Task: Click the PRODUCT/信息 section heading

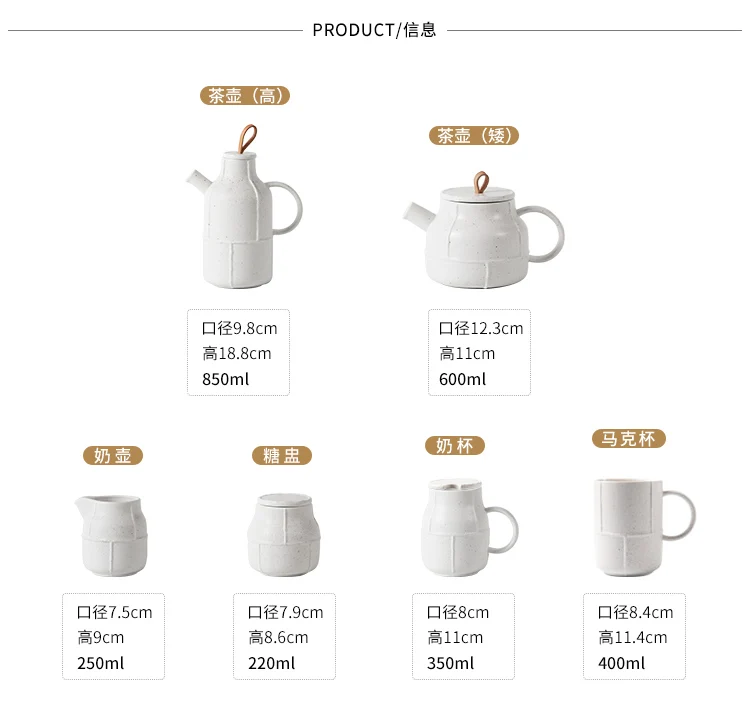Action: [375, 30]
